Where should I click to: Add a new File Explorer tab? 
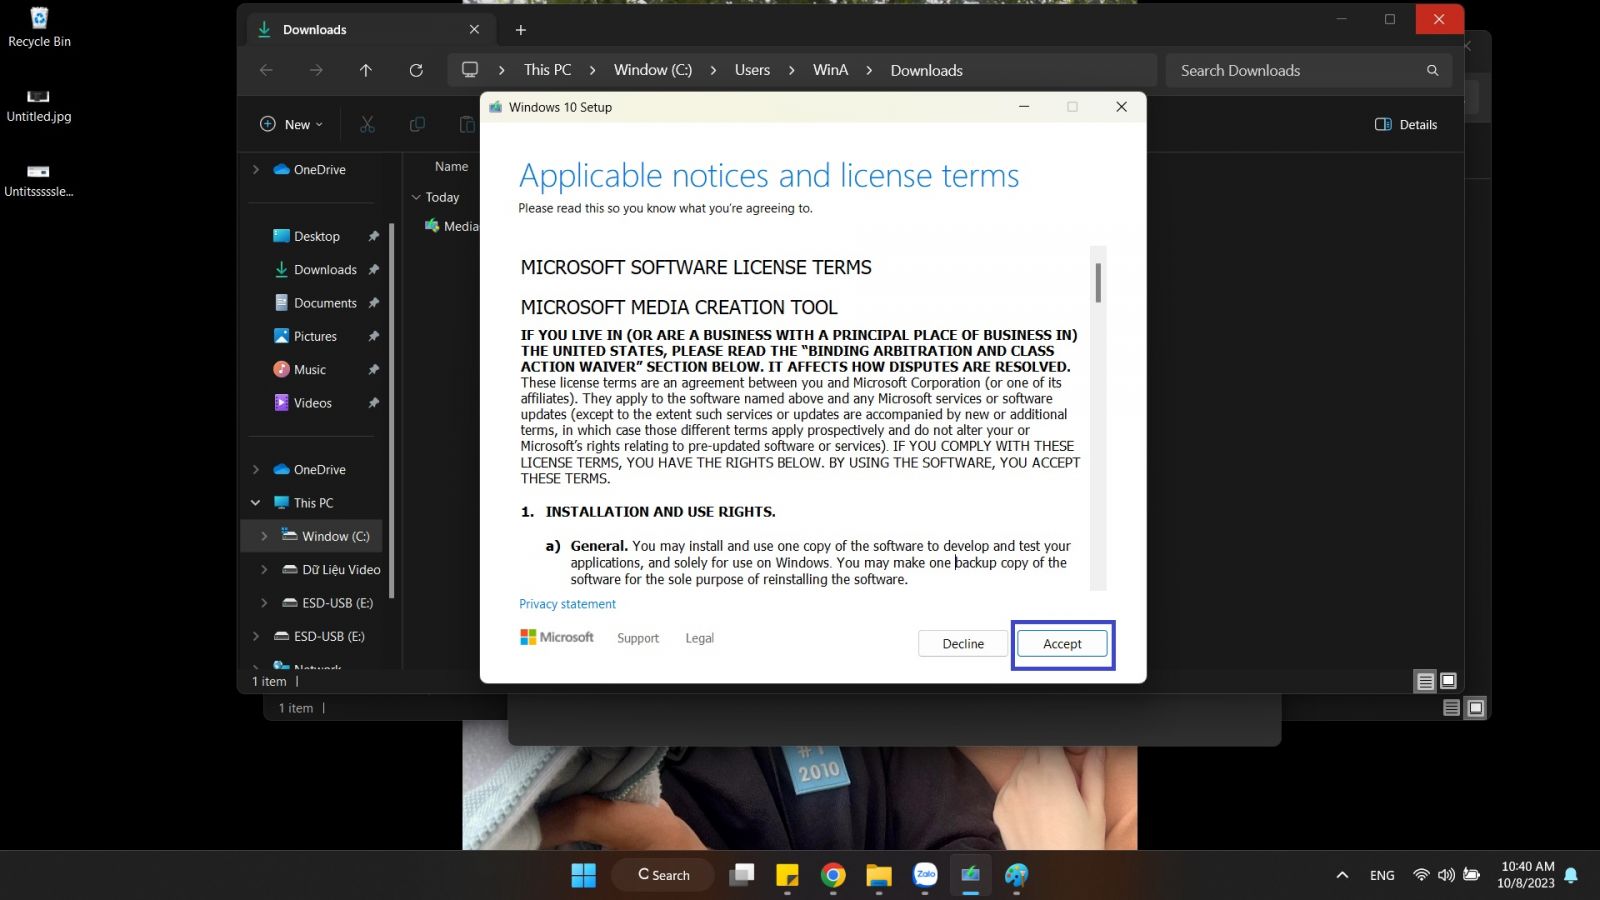click(x=520, y=30)
